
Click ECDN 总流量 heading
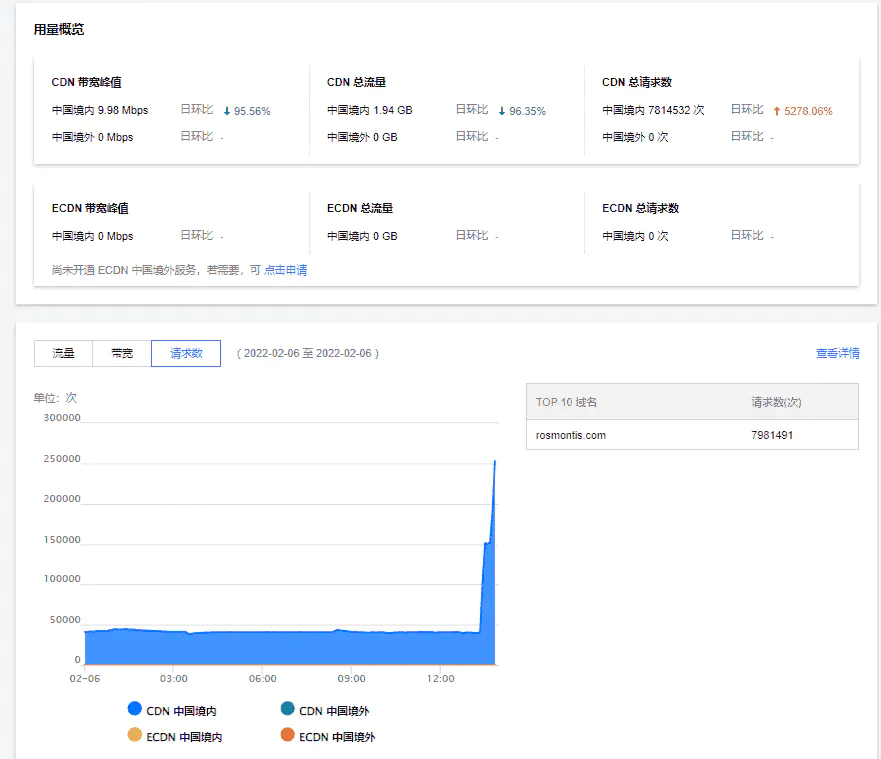pos(360,208)
